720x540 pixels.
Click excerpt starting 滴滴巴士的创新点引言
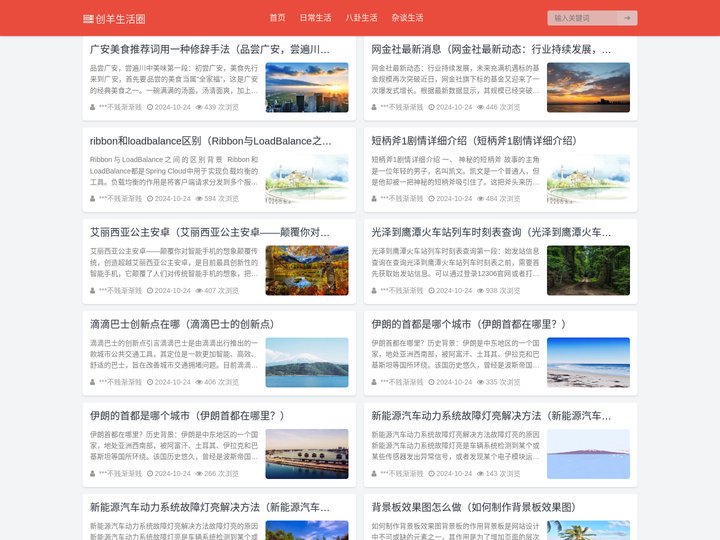click(x=174, y=354)
